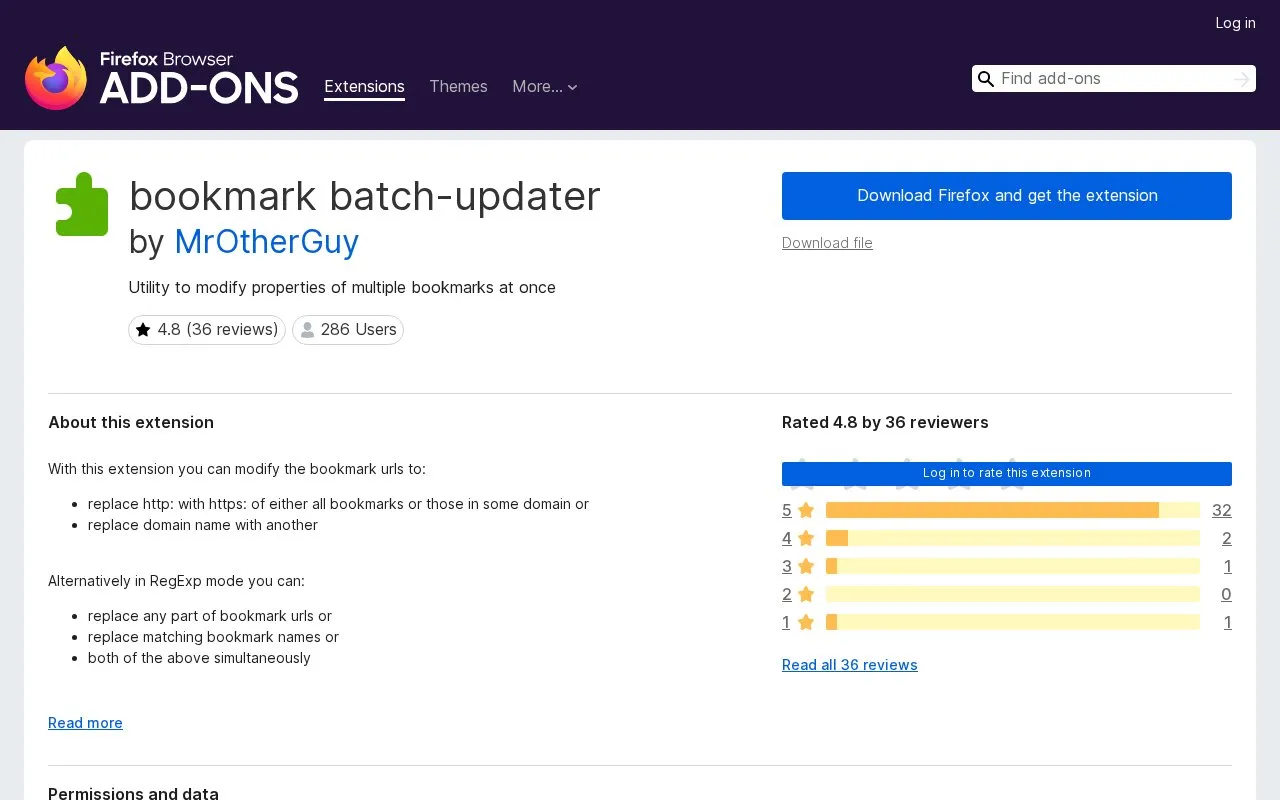Image resolution: width=1280 pixels, height=800 pixels.
Task: Click the number 5 rating link
Action: tap(787, 510)
